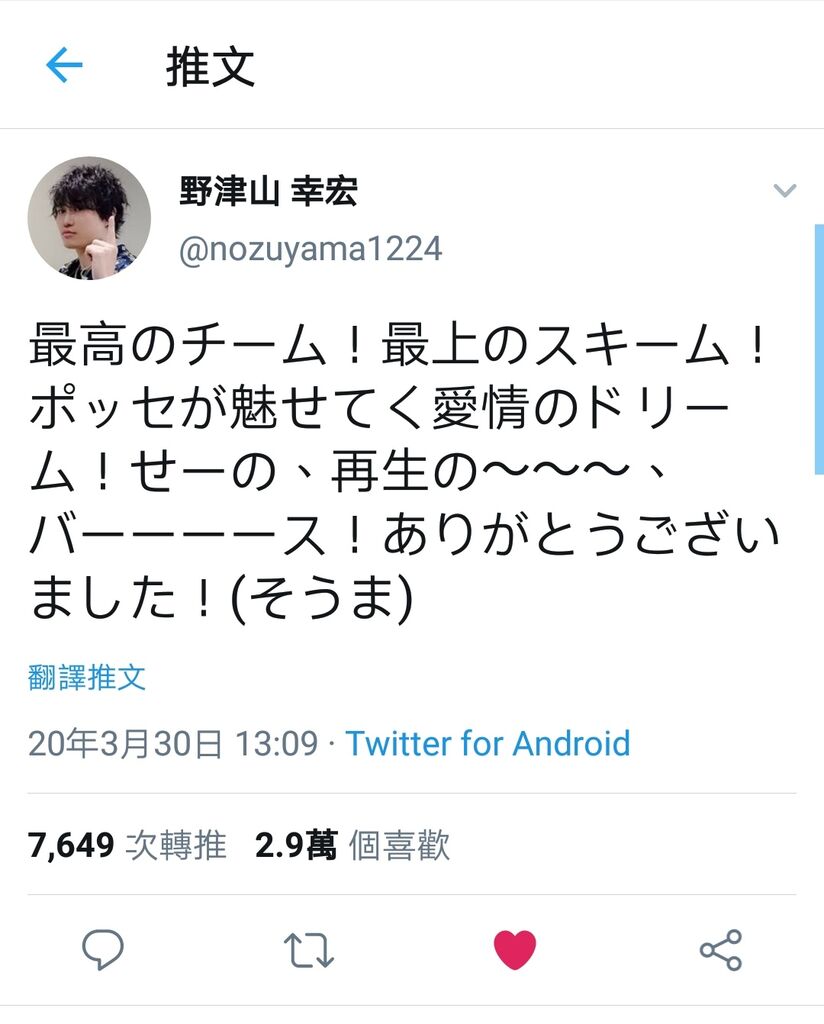824x1024 pixels.
Task: Open the Twitter for Android source link
Action: tap(488, 743)
